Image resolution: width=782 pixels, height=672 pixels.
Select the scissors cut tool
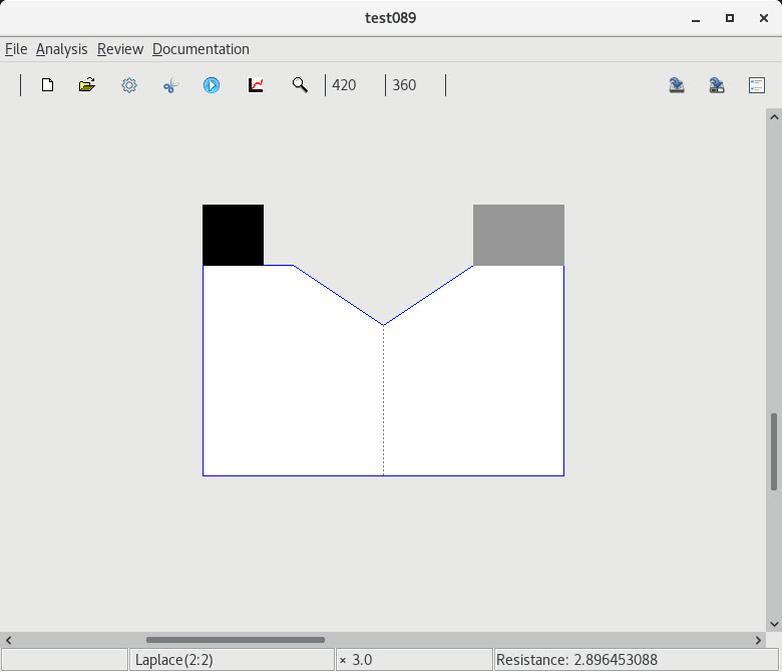pyautogui.click(x=170, y=85)
